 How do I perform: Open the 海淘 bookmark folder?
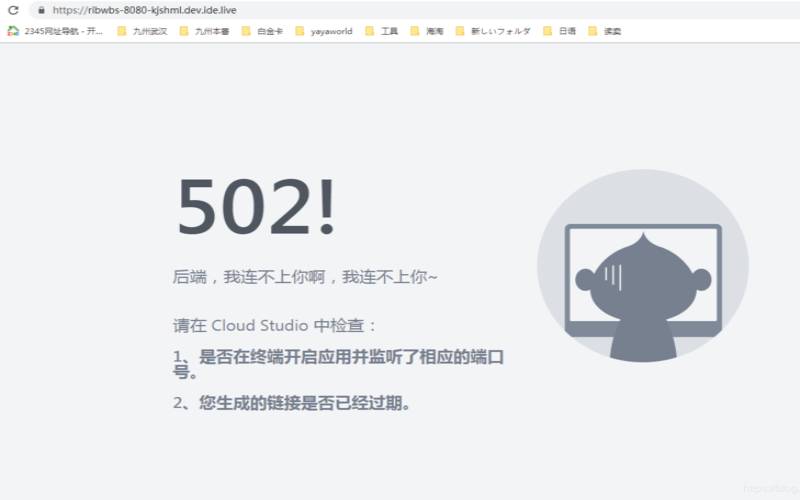click(427, 31)
